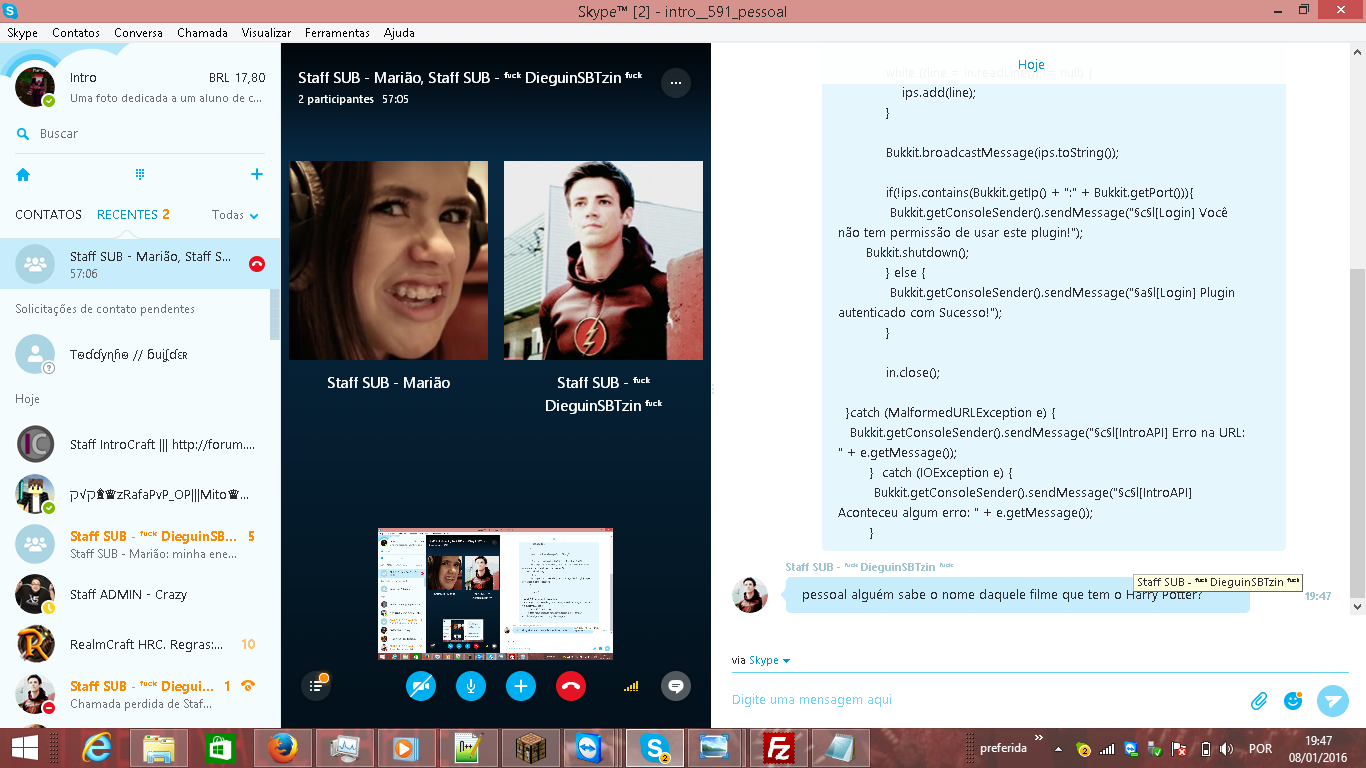Click the 'Hoje' date header in chat
The image size is (1366, 768).
[x=1031, y=65]
